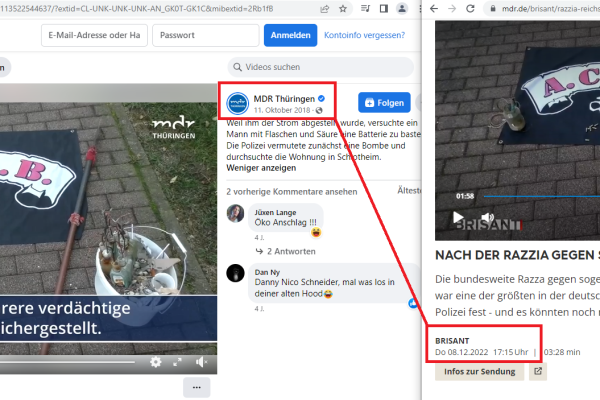Click the padlock icon beside mdr.de URL
The image size is (600, 400).
coord(493,8)
